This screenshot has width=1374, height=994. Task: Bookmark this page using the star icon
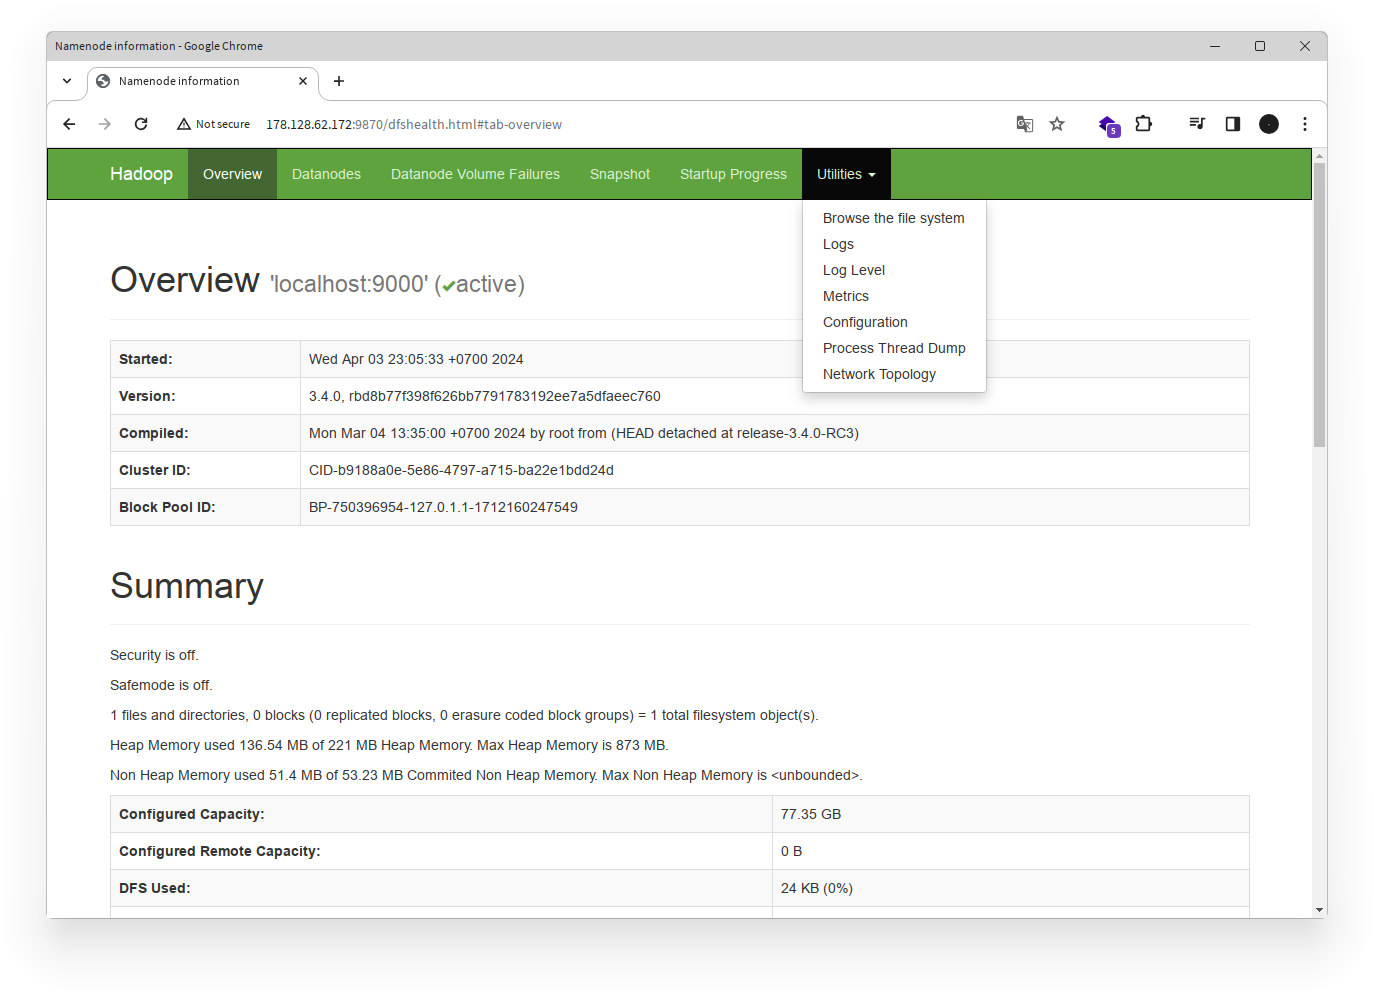[1057, 123]
